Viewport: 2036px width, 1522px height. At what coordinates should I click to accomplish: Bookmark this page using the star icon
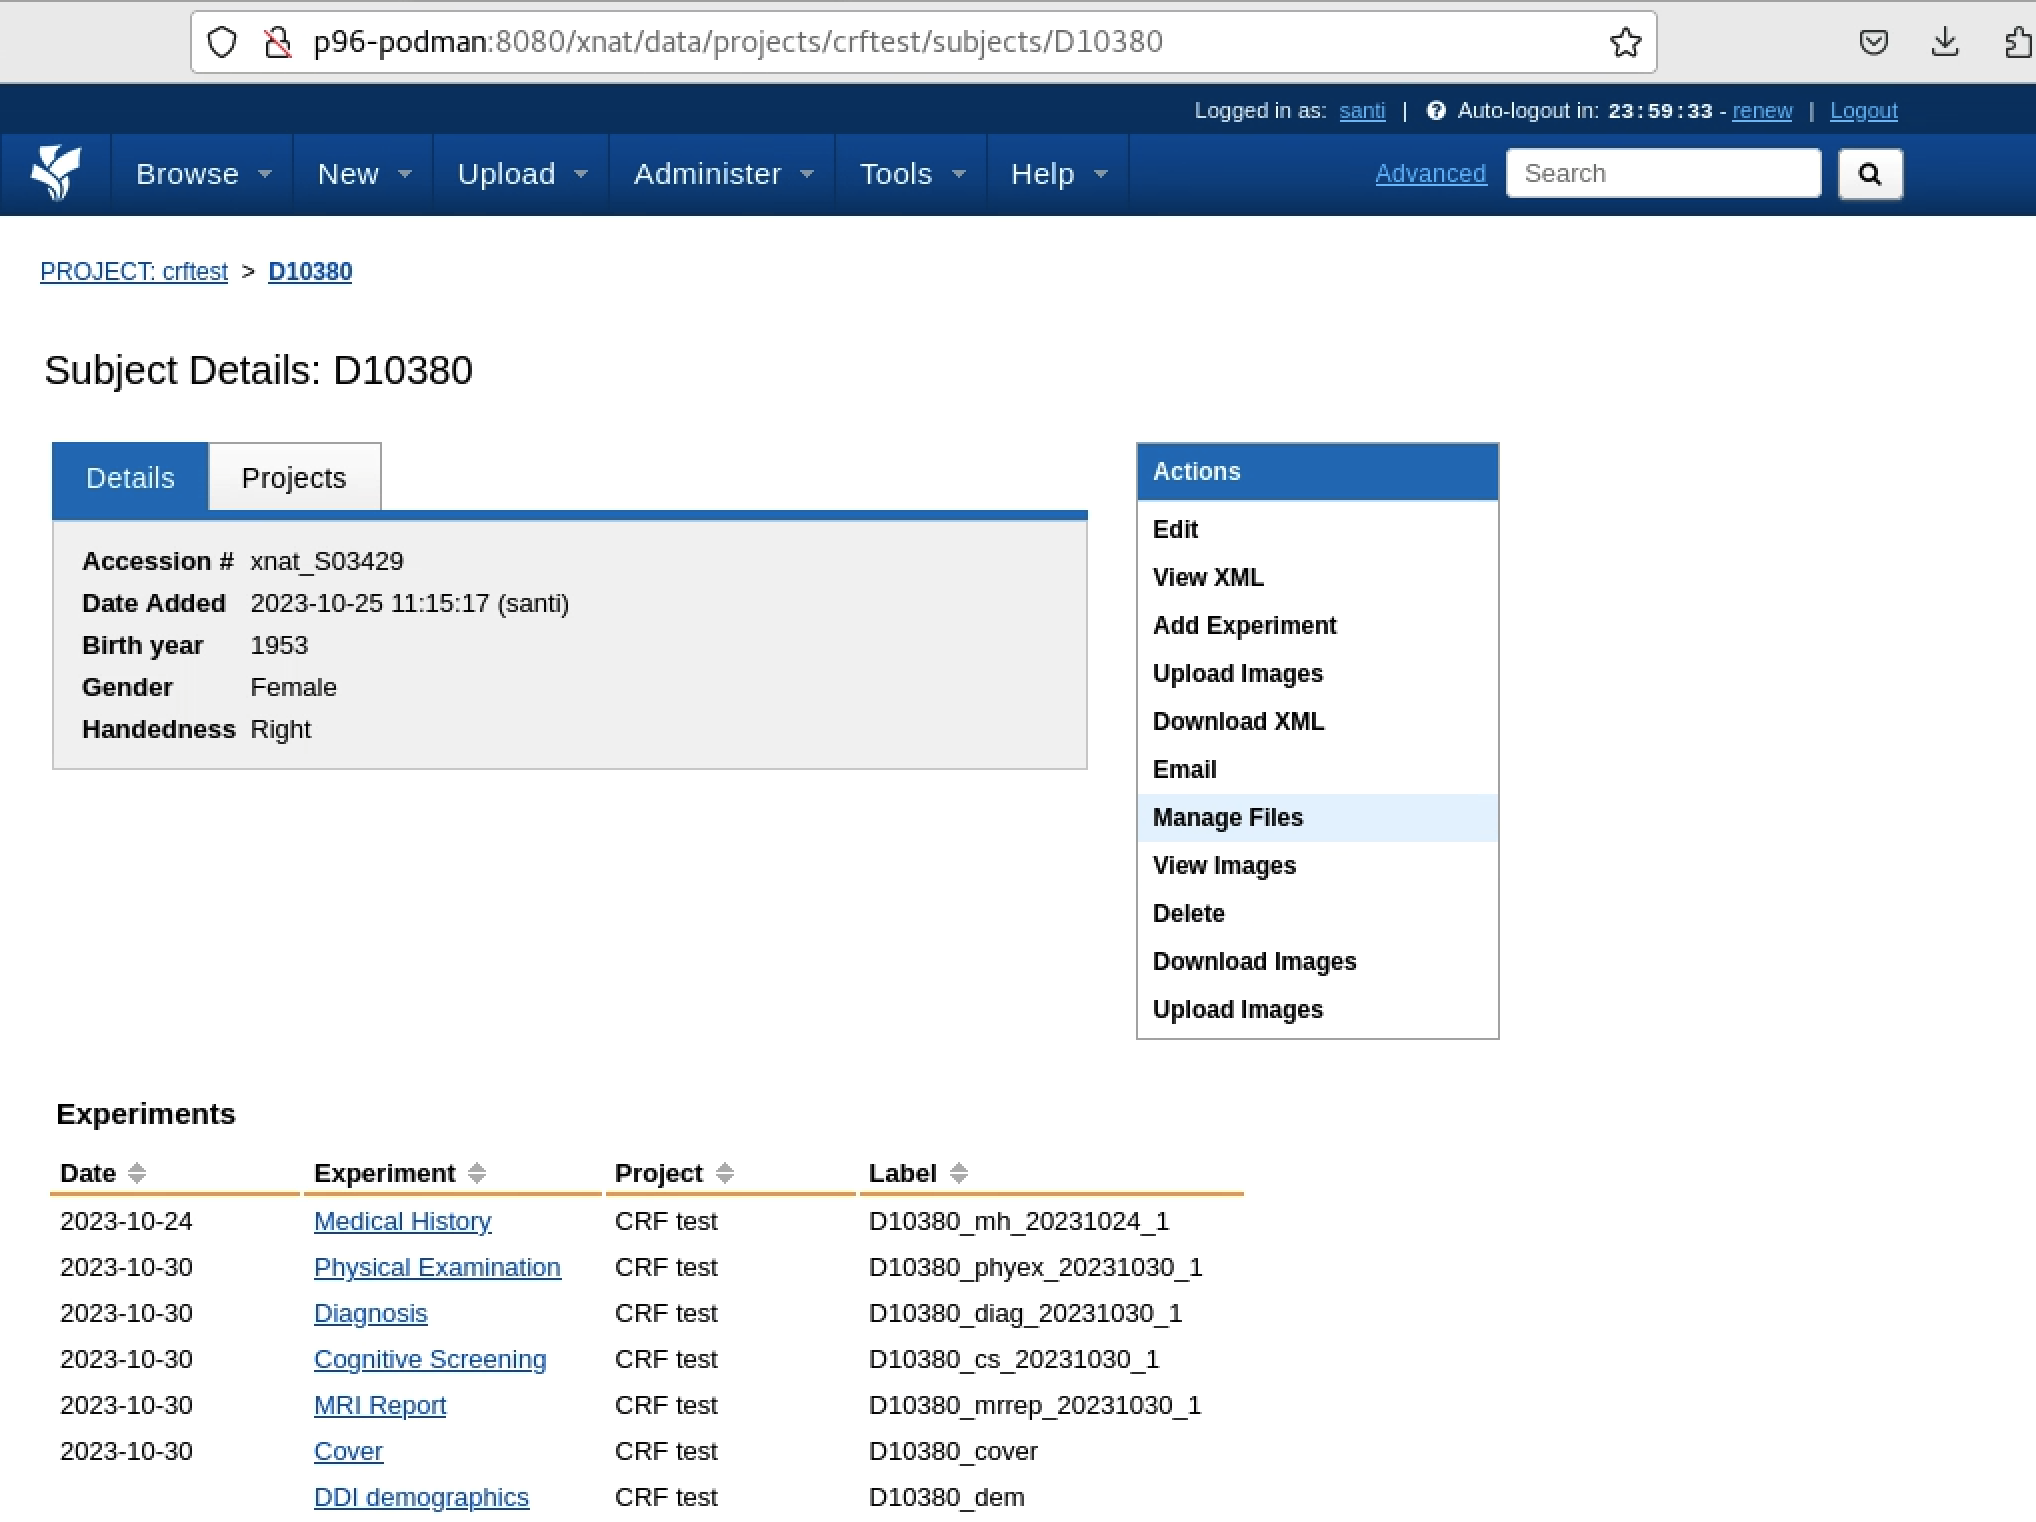[1625, 41]
